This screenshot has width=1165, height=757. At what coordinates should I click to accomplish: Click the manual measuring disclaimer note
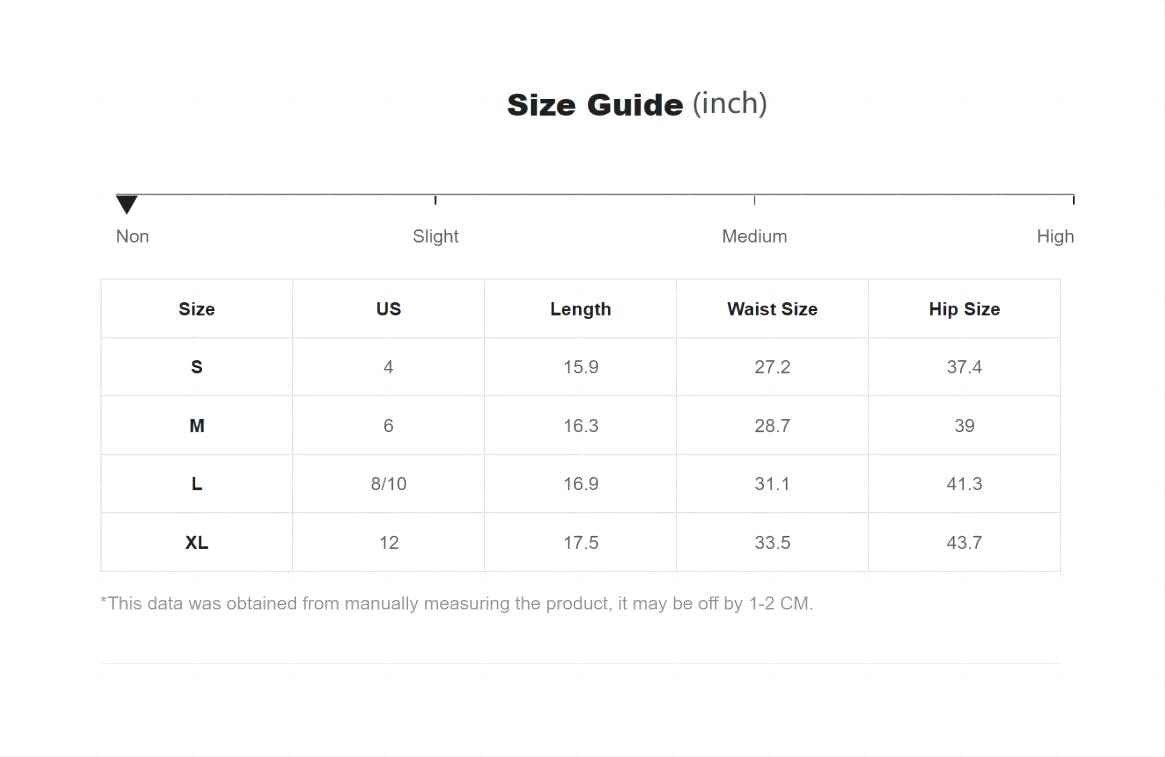(x=457, y=603)
